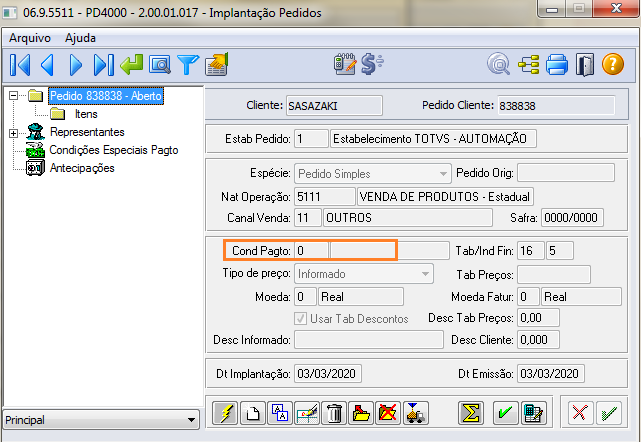Click the Safra field 0000/0000
Image resolution: width=641 pixels, height=442 pixels.
[572, 218]
